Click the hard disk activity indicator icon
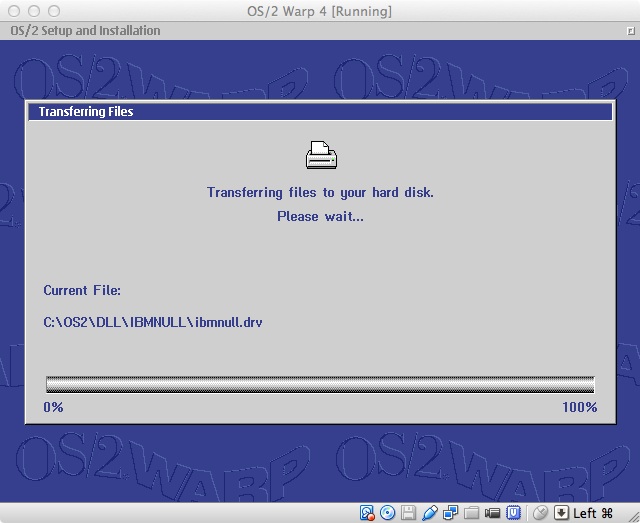The image size is (640, 523). 367,513
